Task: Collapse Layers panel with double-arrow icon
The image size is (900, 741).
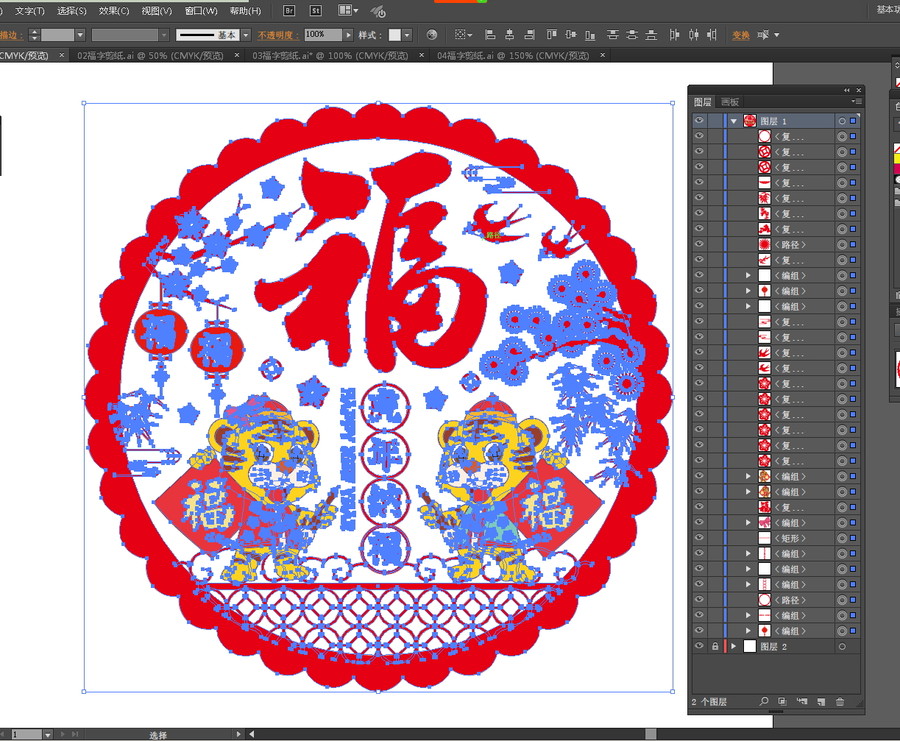Action: tap(847, 90)
